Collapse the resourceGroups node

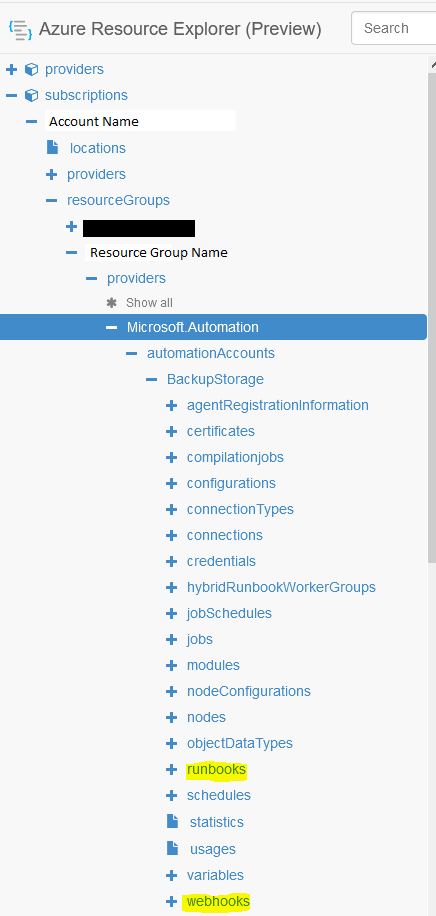pos(51,200)
